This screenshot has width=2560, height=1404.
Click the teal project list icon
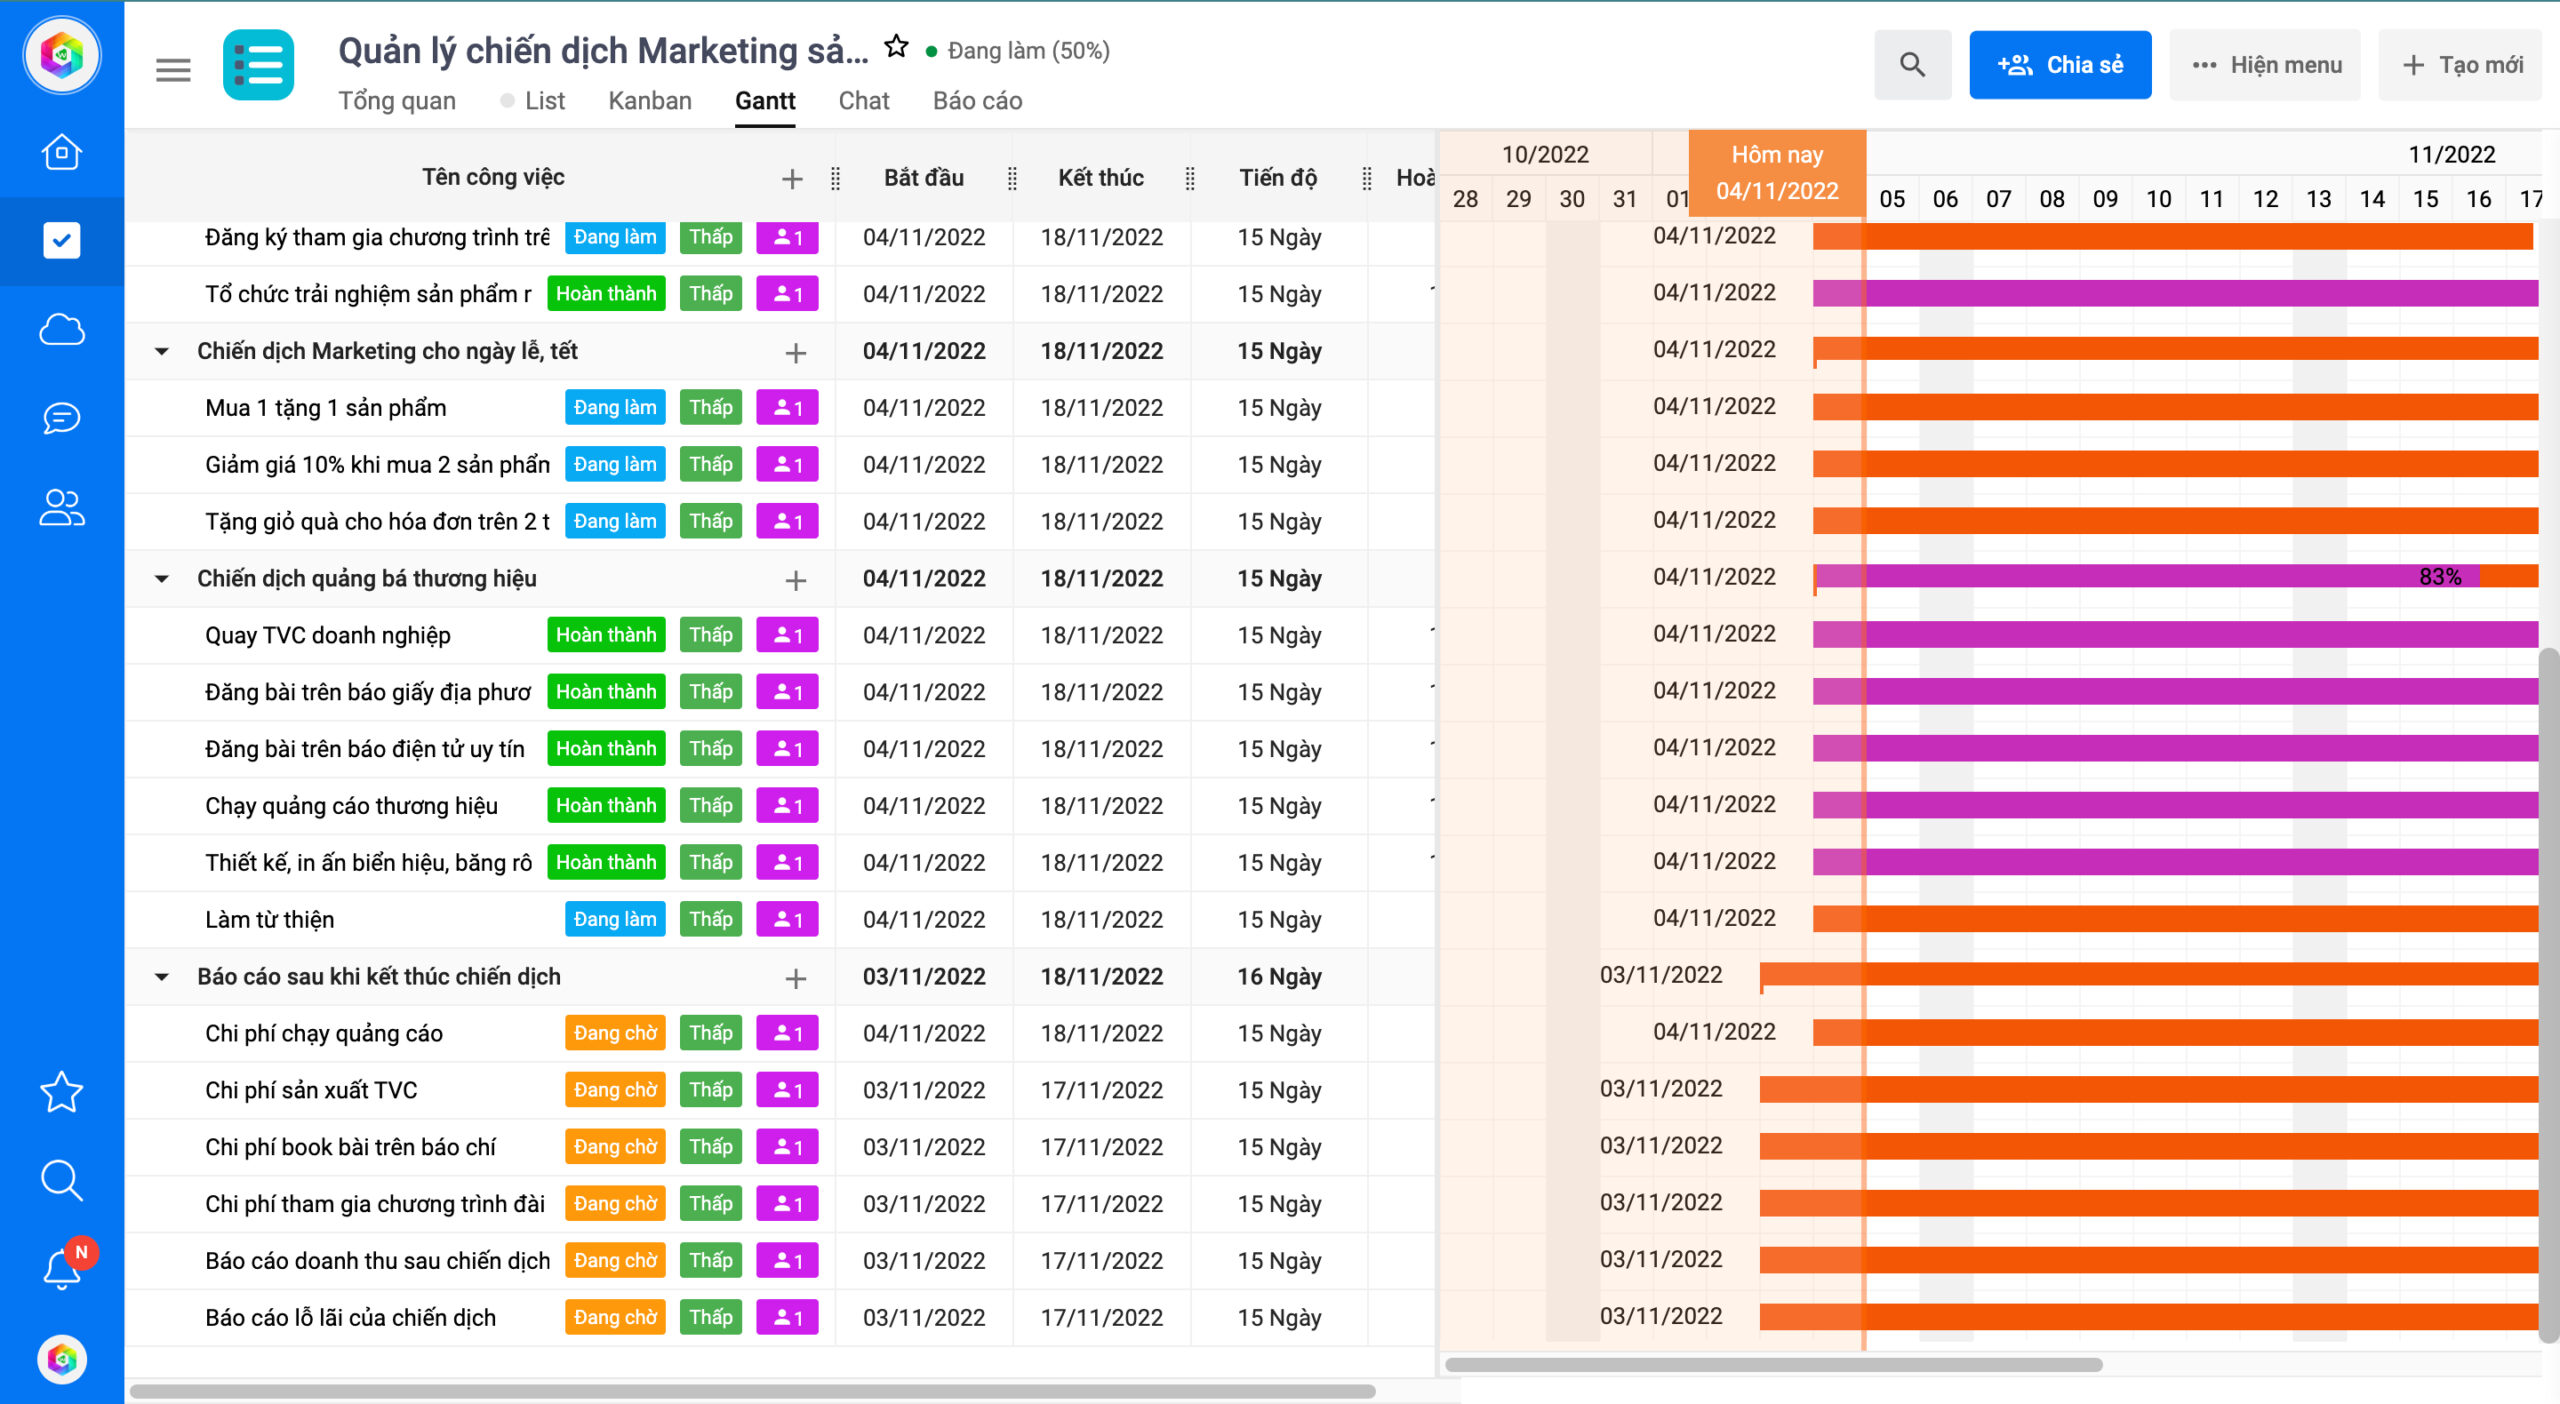pos(259,65)
